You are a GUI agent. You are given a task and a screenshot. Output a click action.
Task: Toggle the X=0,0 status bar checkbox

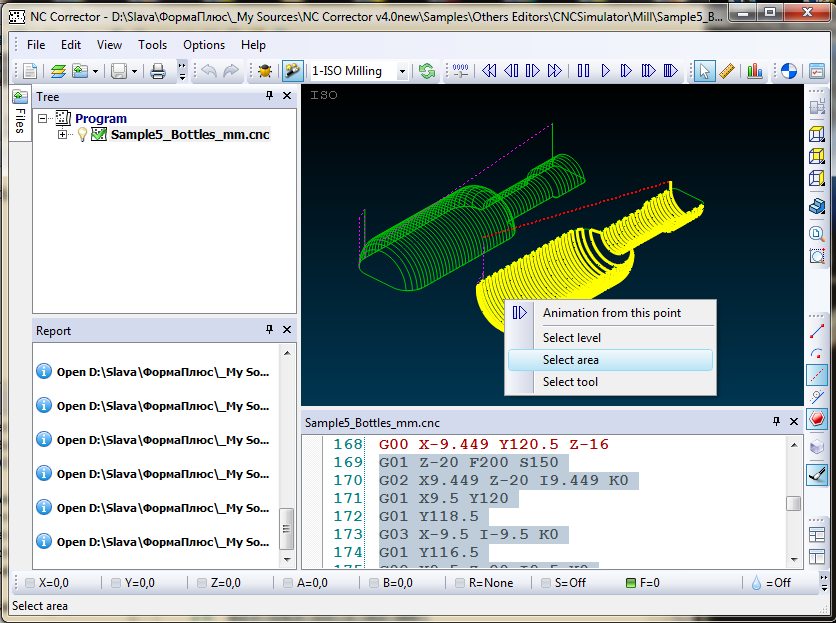(31, 583)
